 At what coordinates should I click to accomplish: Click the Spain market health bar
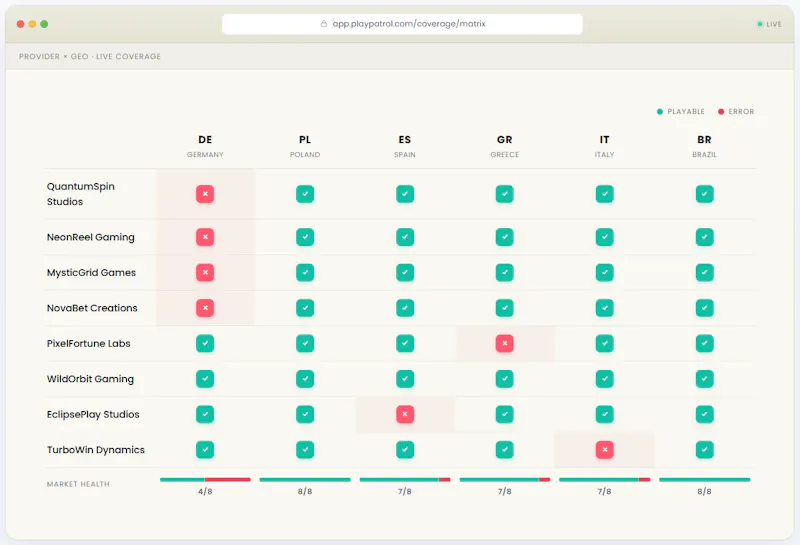[x=405, y=480]
